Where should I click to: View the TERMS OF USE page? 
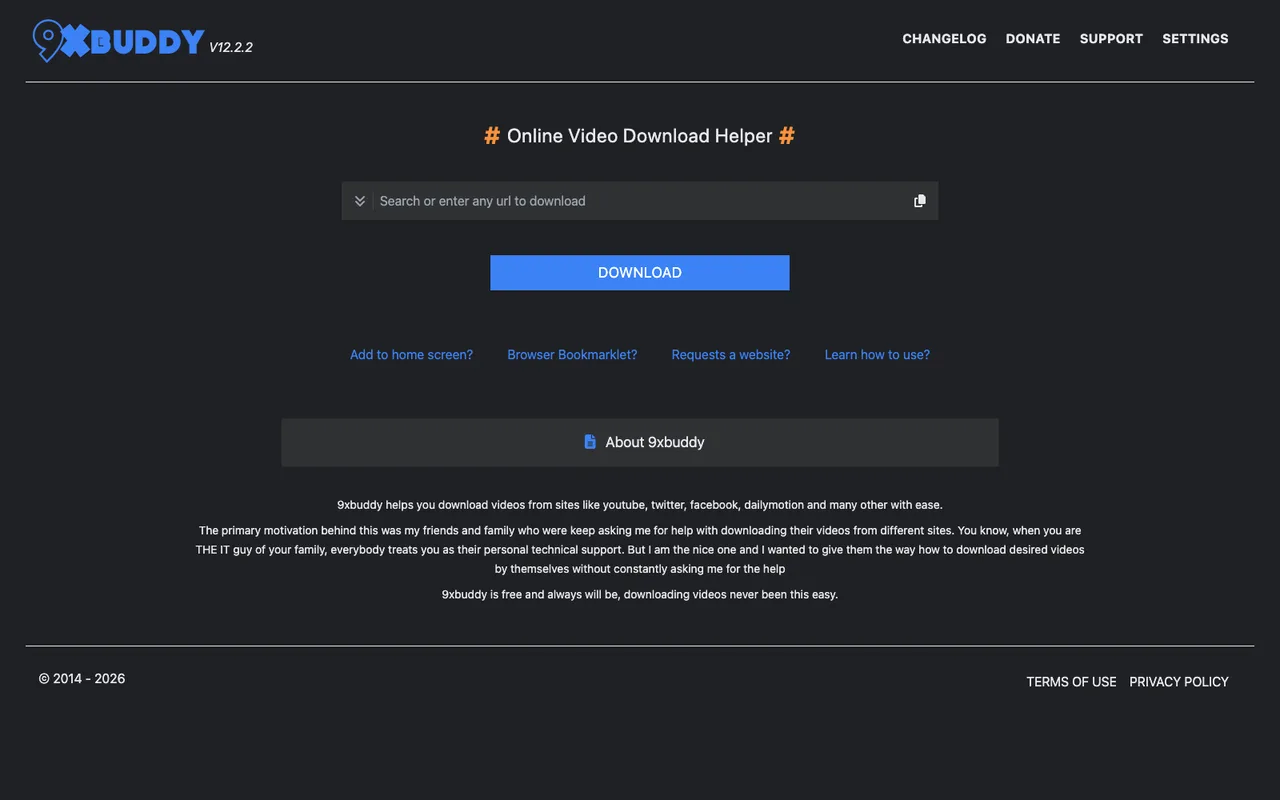coord(1071,681)
